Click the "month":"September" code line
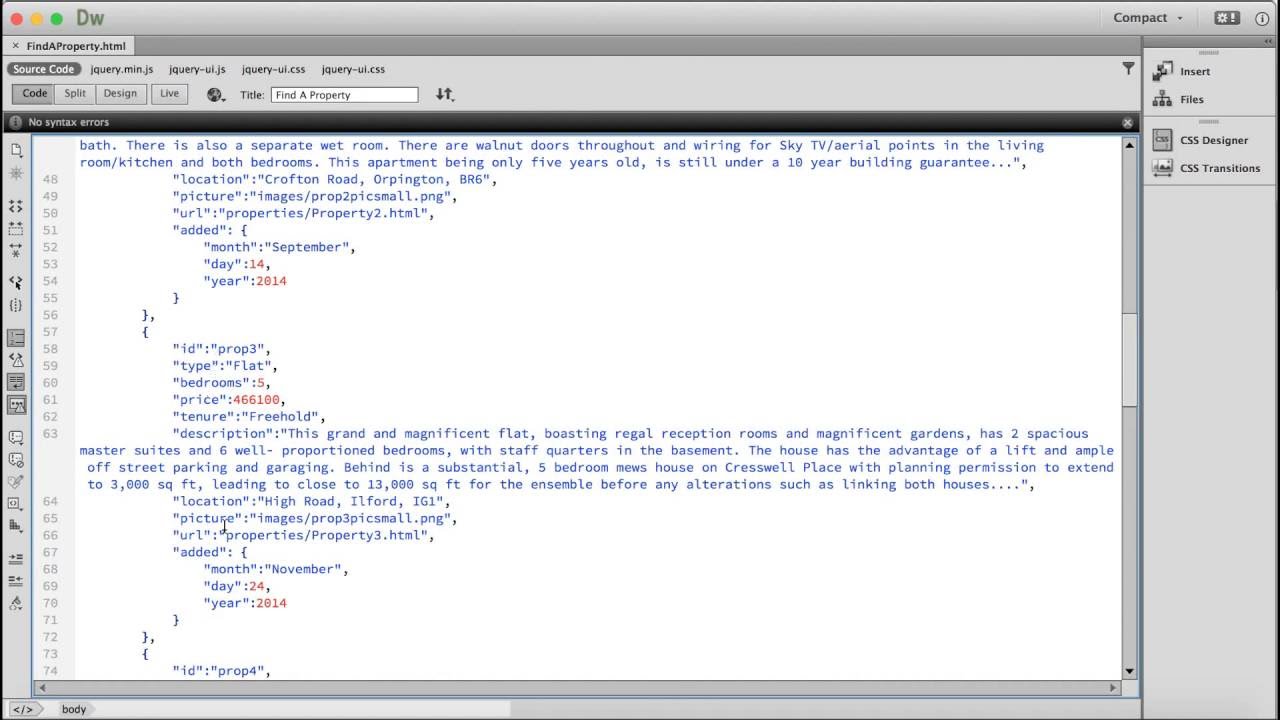 tap(279, 247)
